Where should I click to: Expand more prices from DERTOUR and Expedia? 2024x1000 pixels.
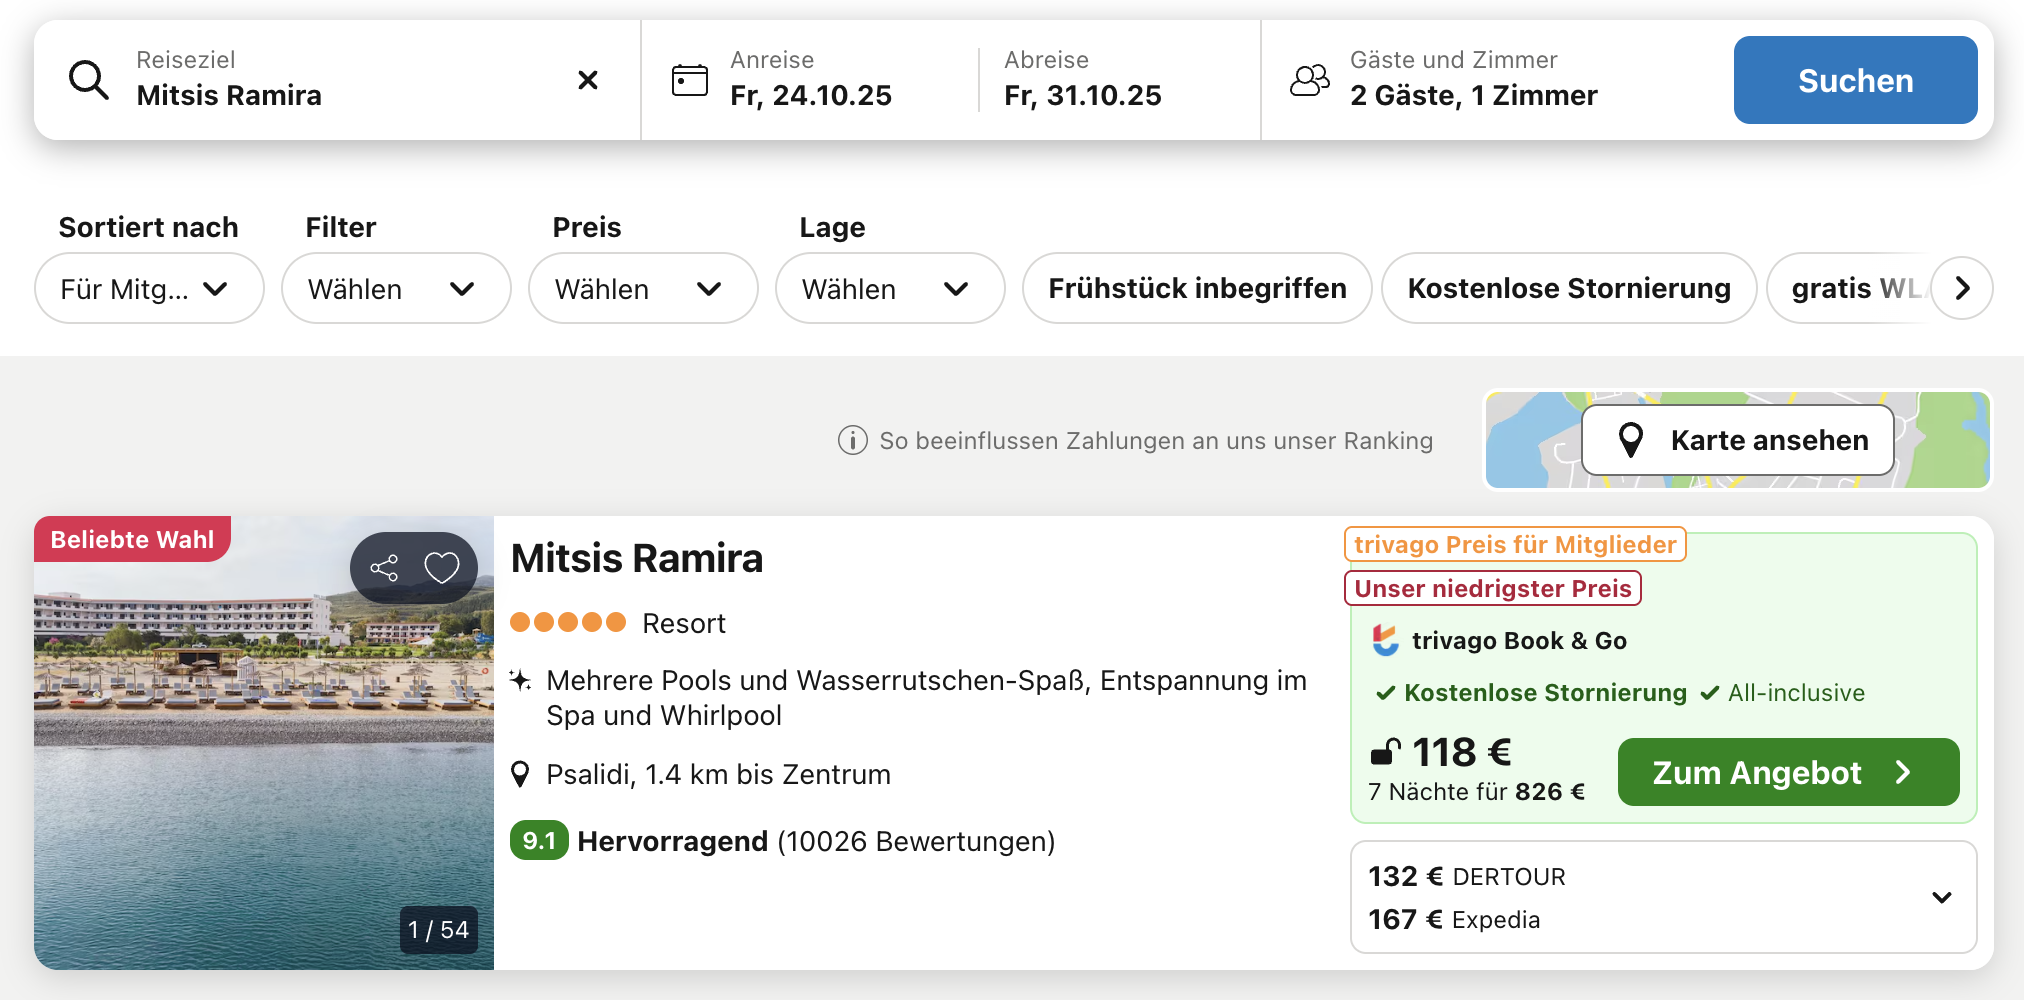coord(1941,897)
